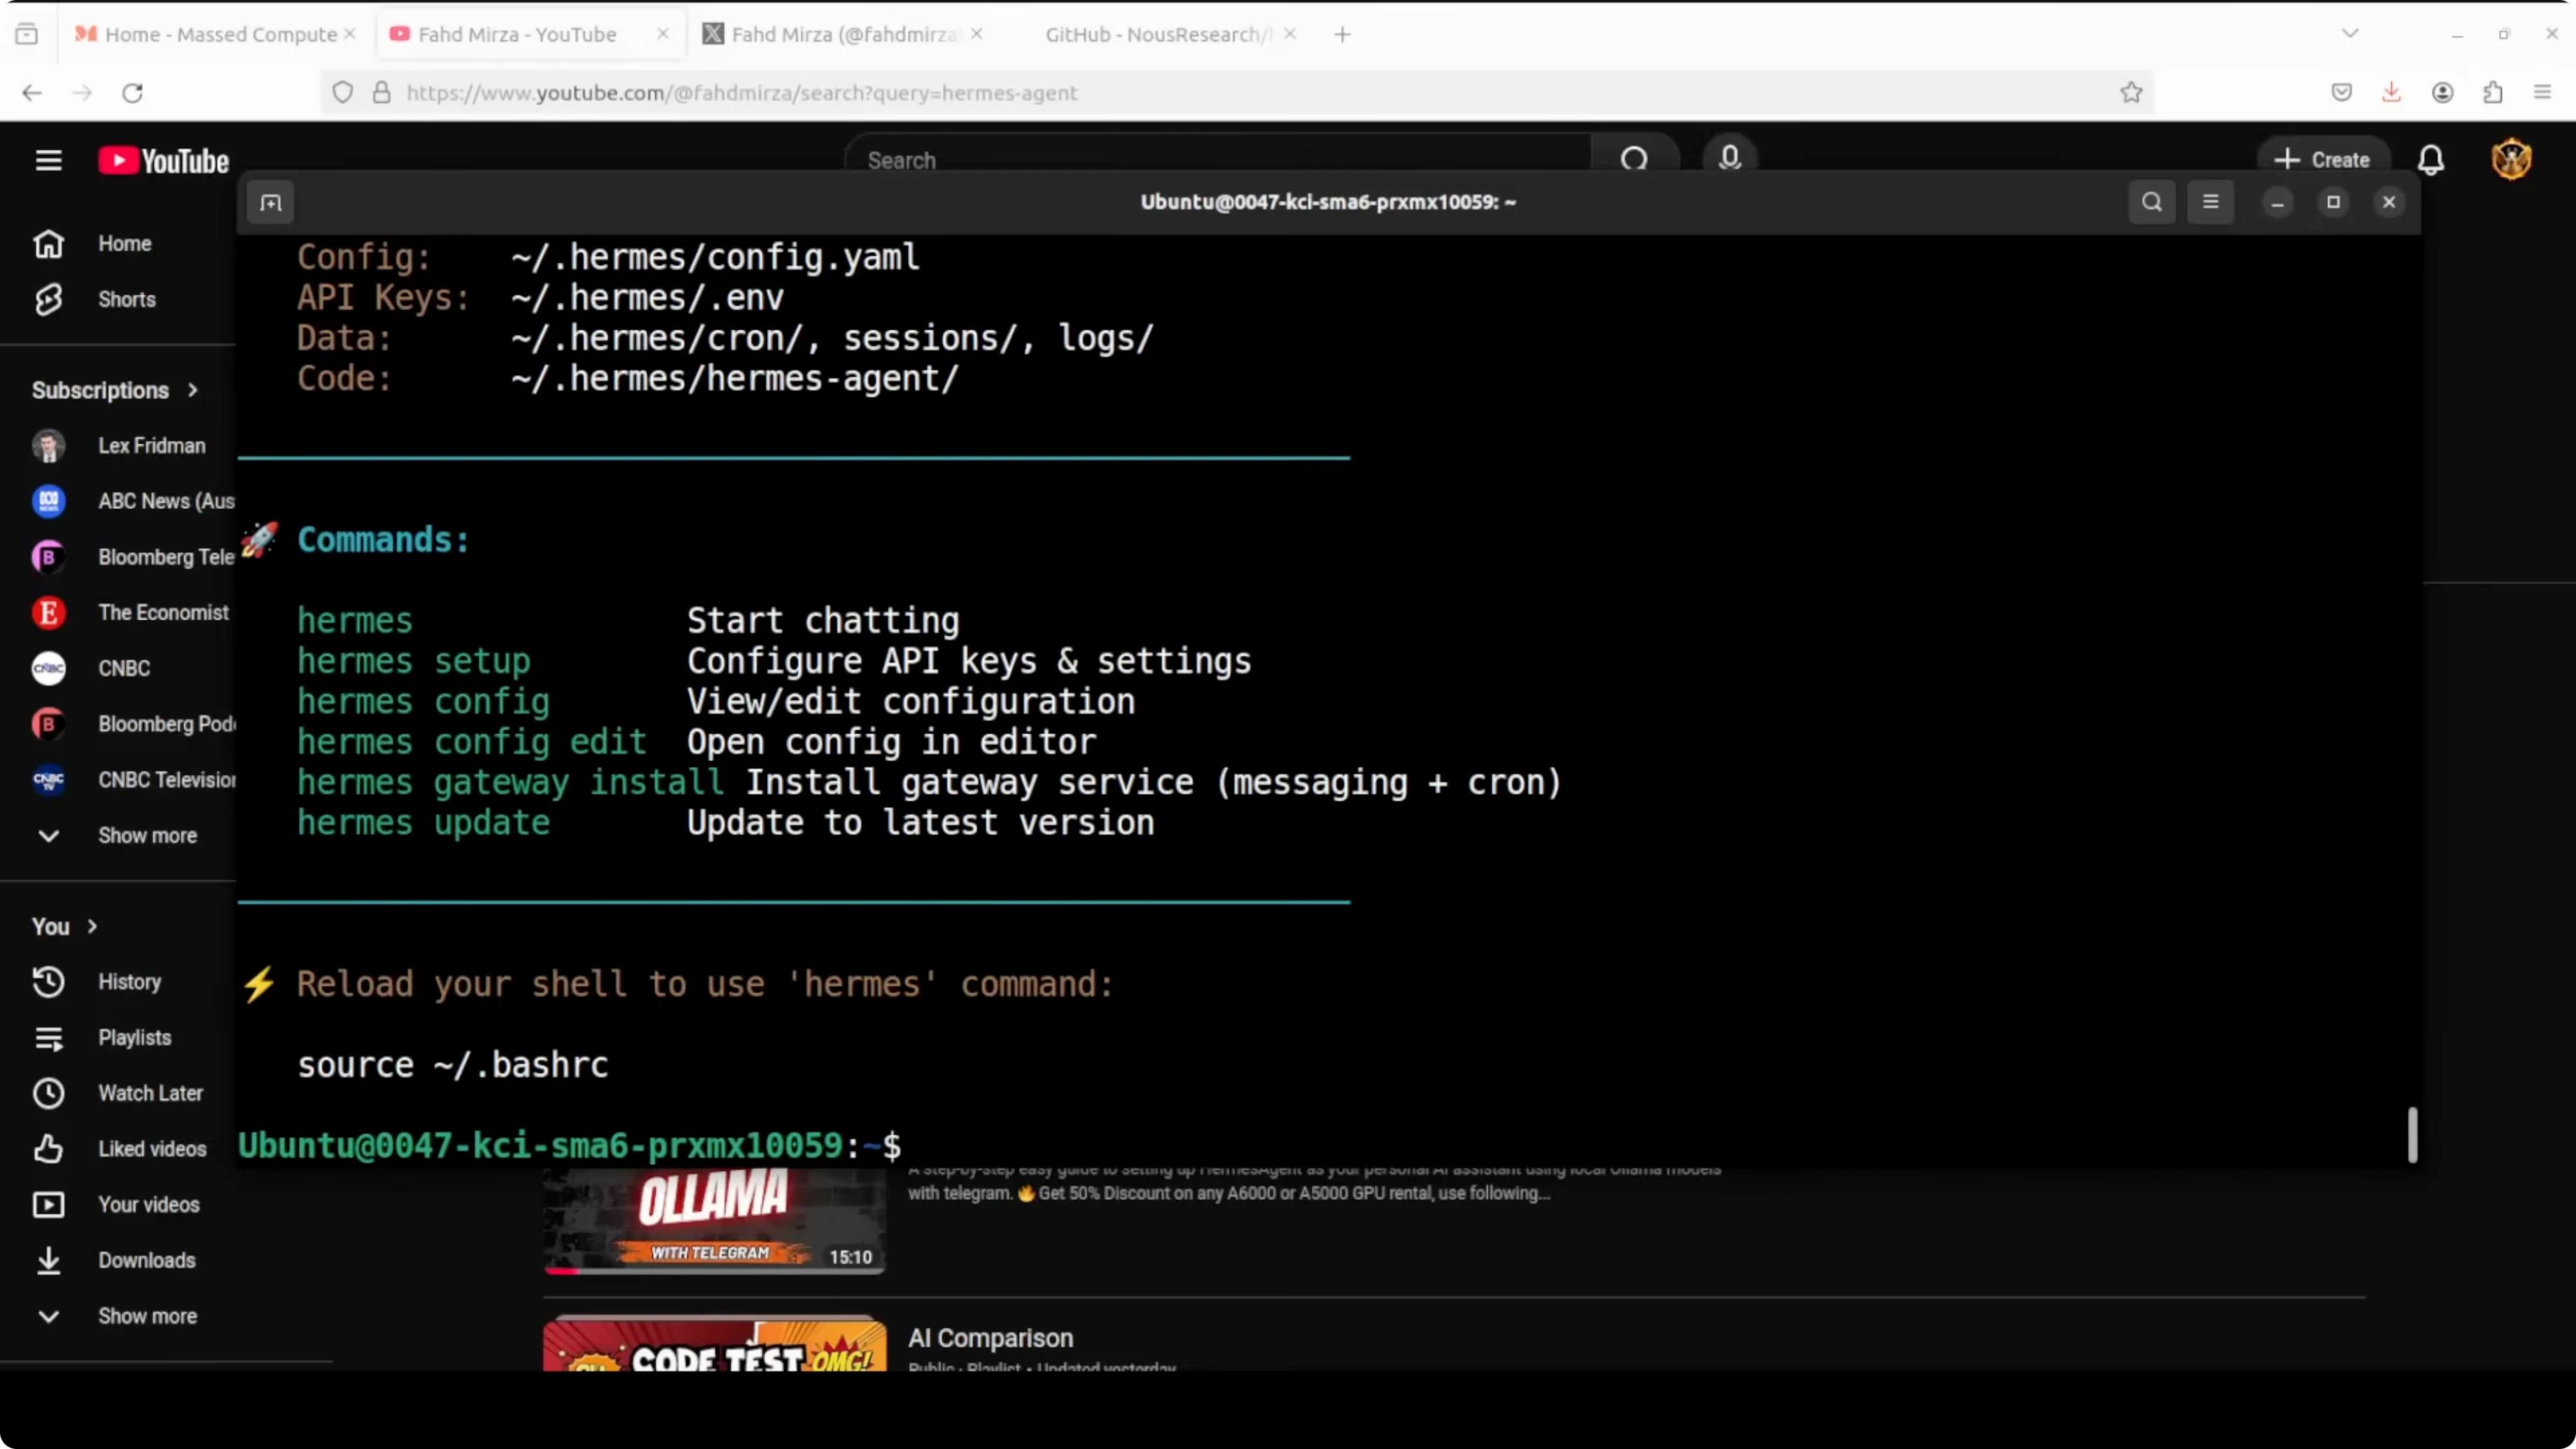Switch to Home - Massed Compute tab
Image resolution: width=2576 pixels, height=1449 pixels.
220,34
